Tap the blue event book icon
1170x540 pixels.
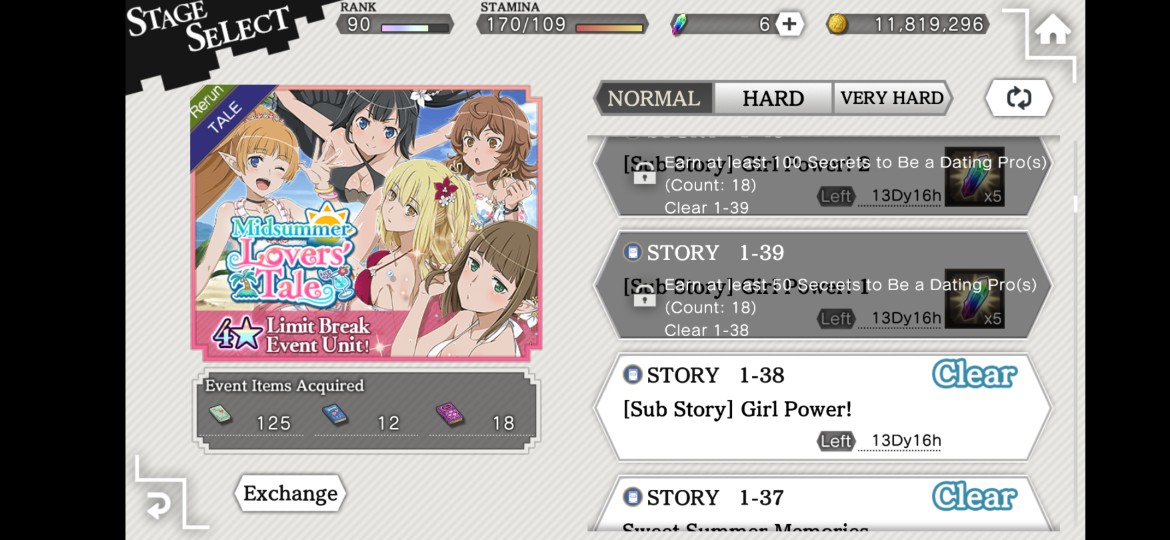pos(334,414)
